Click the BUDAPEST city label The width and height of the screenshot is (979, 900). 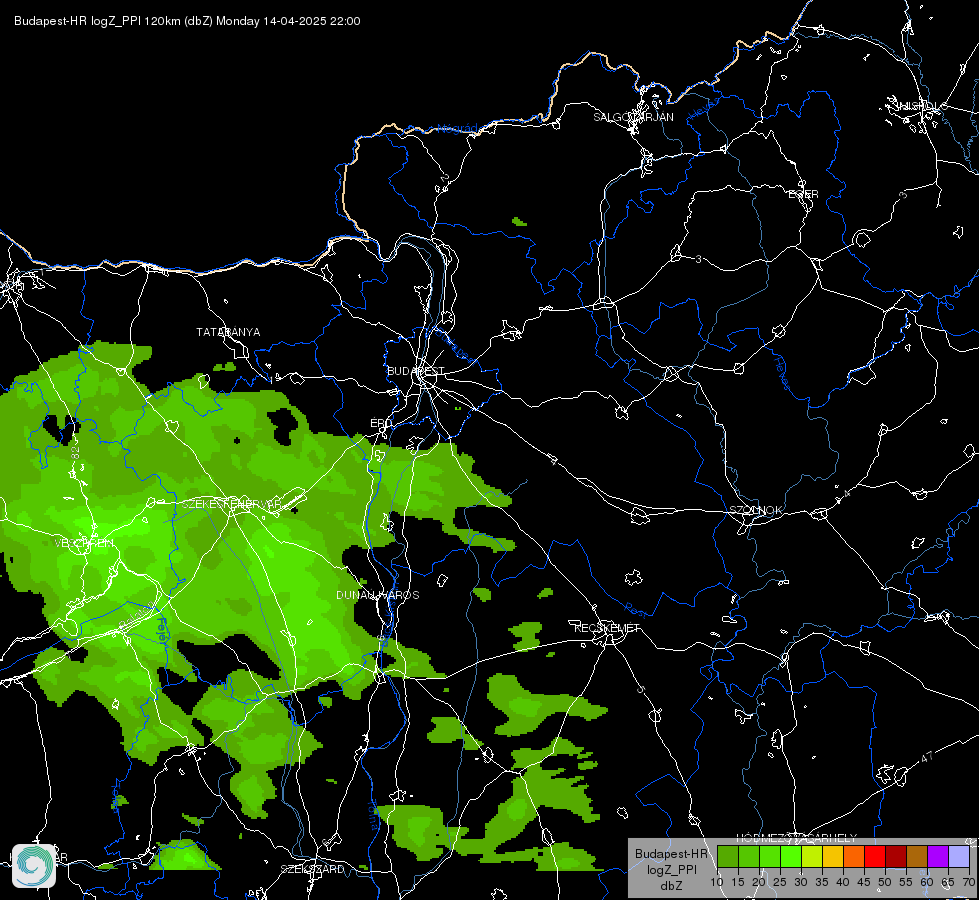(416, 371)
